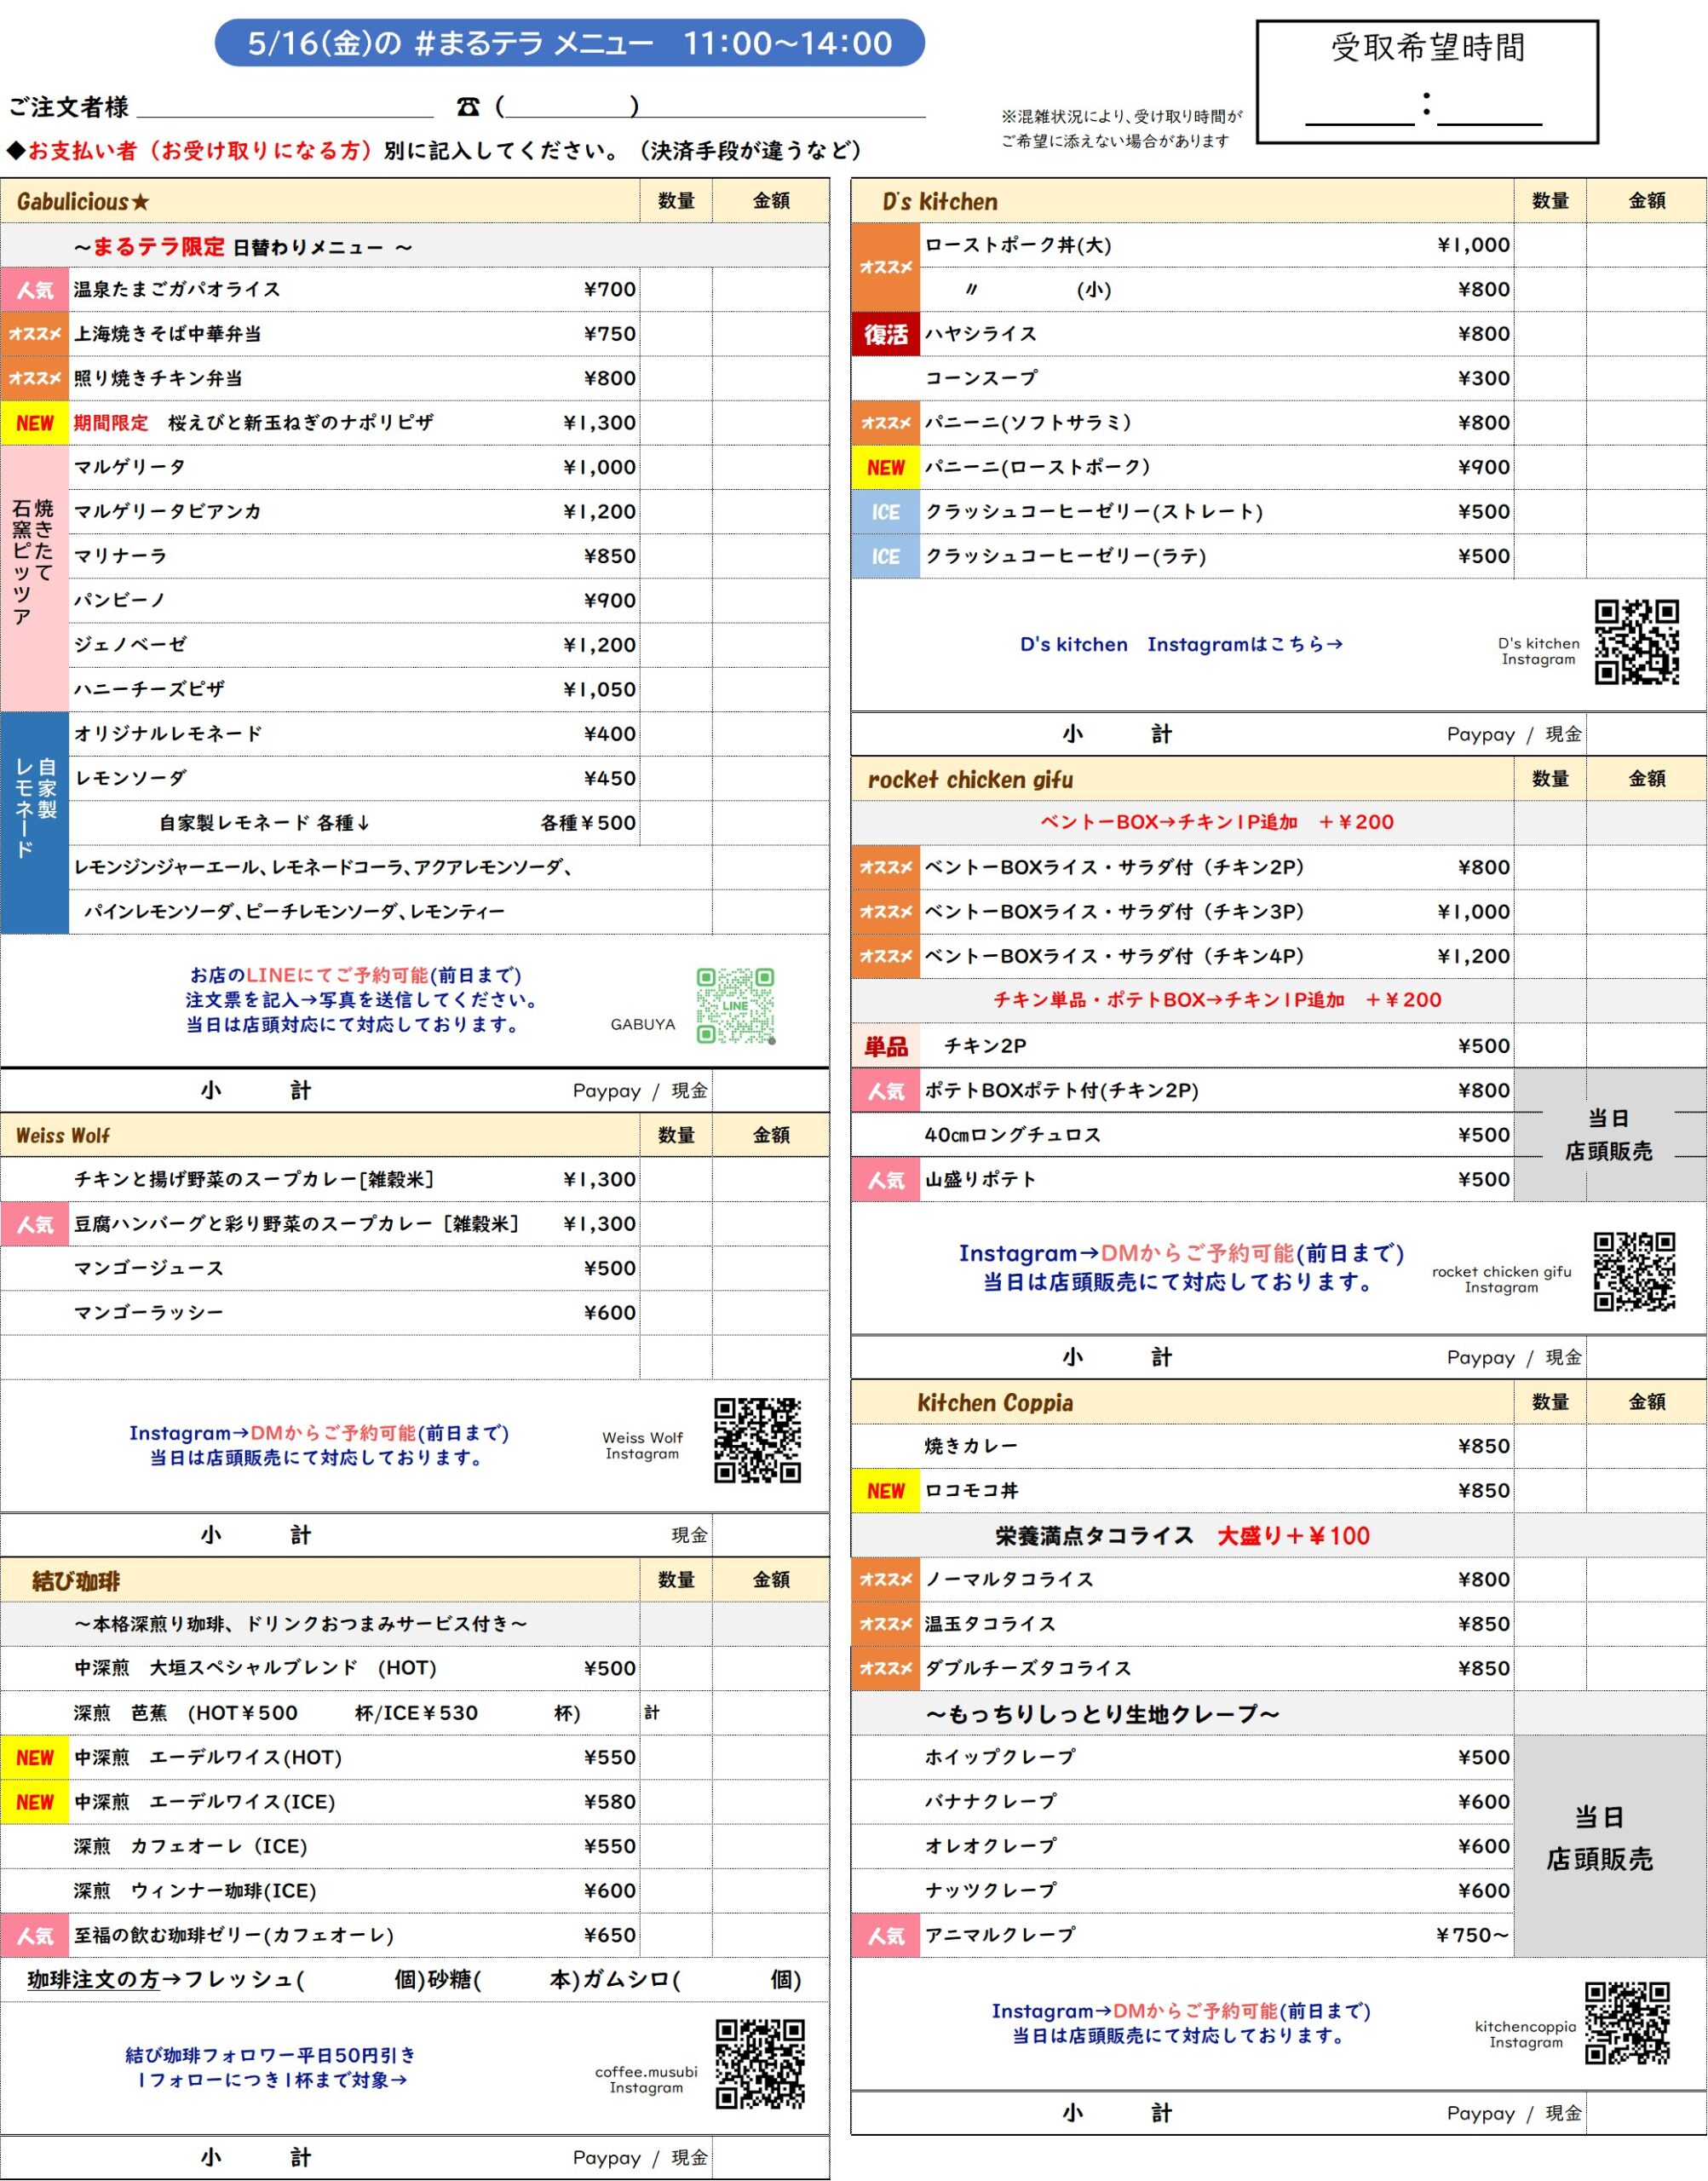Click the 人気 badge beside 山盛りポテト
The image size is (1708, 2181).
tap(885, 1179)
